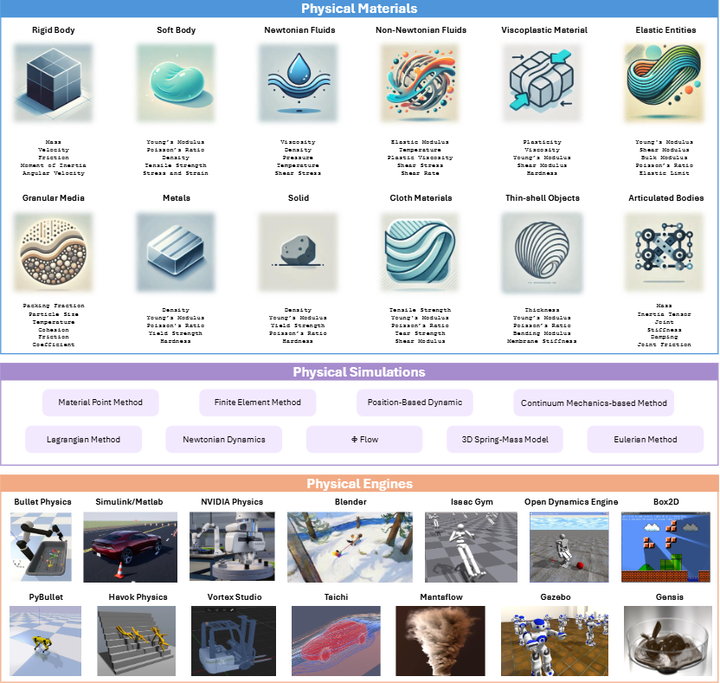Select the 'Inertia Tensor' property text

pos(664,314)
